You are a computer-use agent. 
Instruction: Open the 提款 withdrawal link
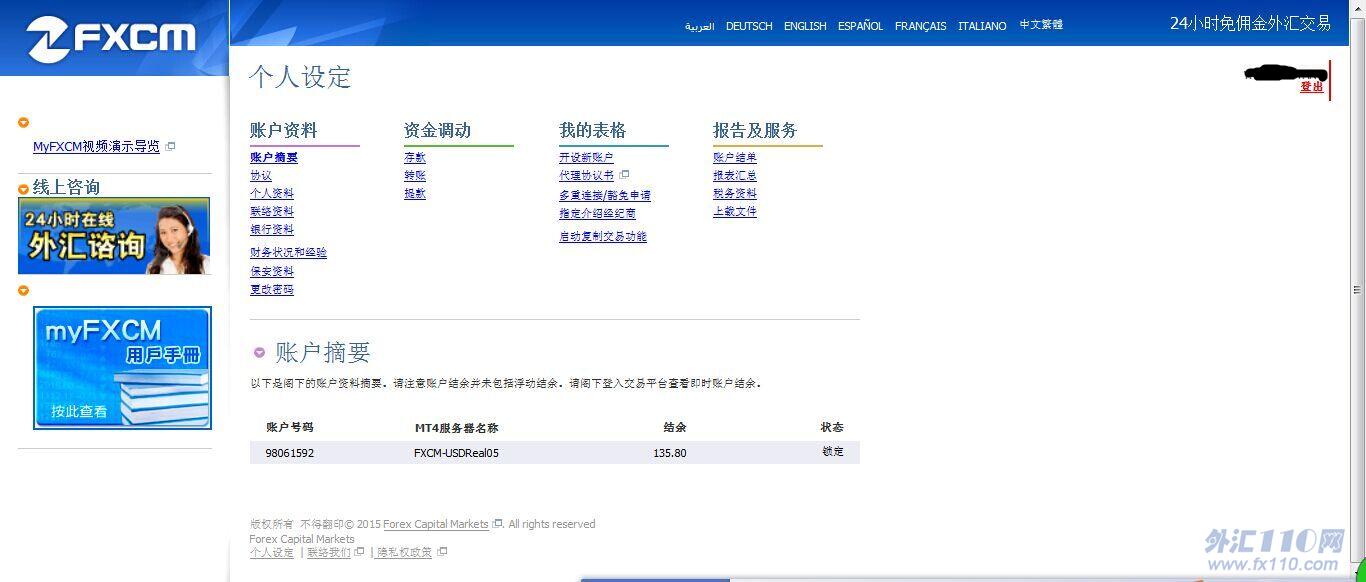click(x=415, y=194)
